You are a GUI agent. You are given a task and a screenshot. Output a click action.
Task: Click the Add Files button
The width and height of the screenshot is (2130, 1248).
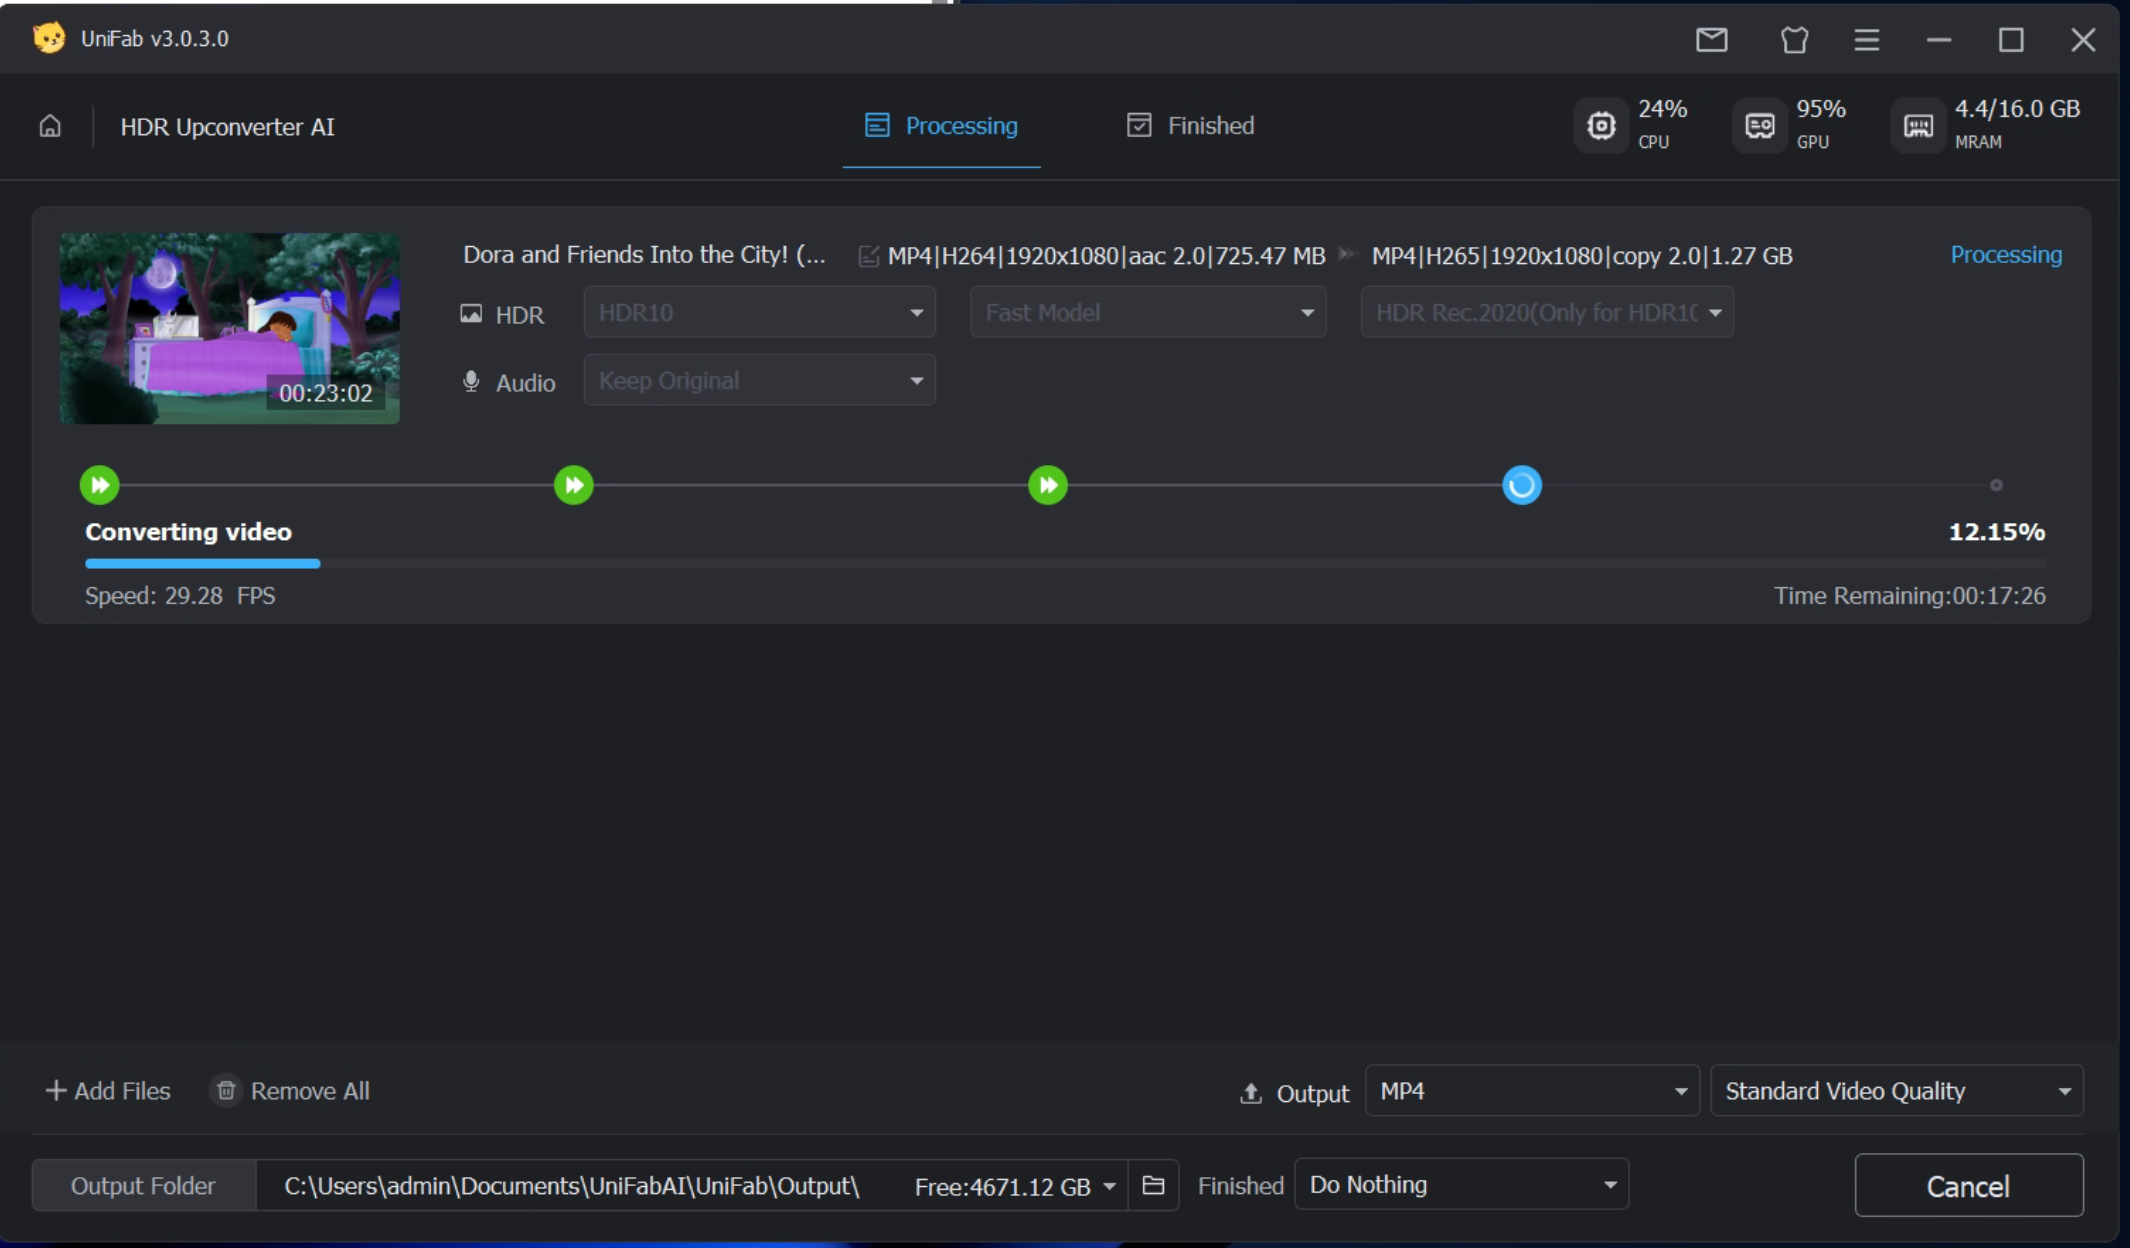[x=108, y=1091]
